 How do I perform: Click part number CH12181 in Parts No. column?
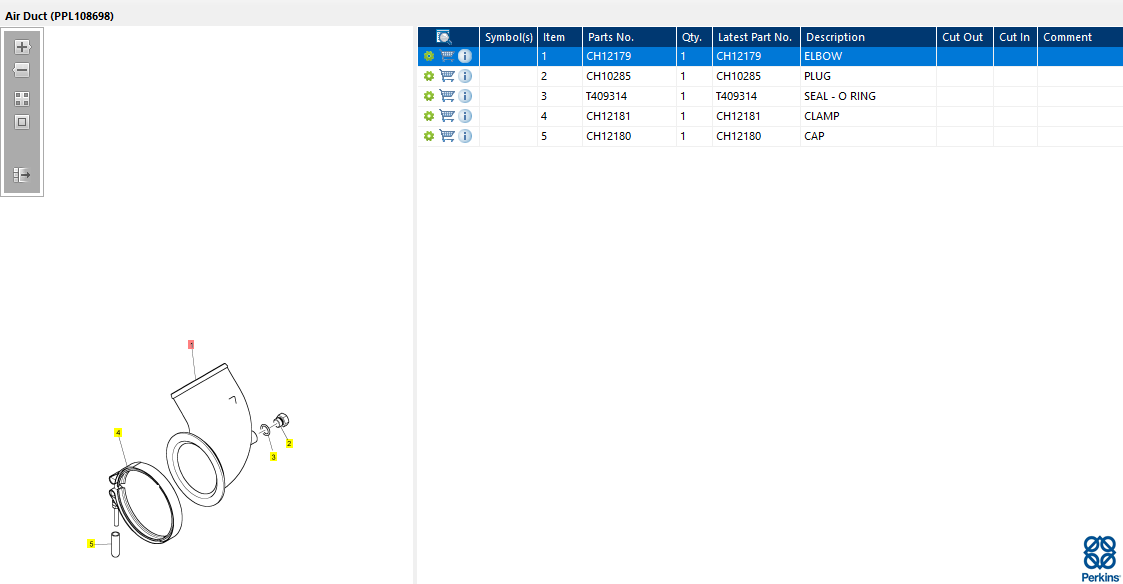click(609, 116)
